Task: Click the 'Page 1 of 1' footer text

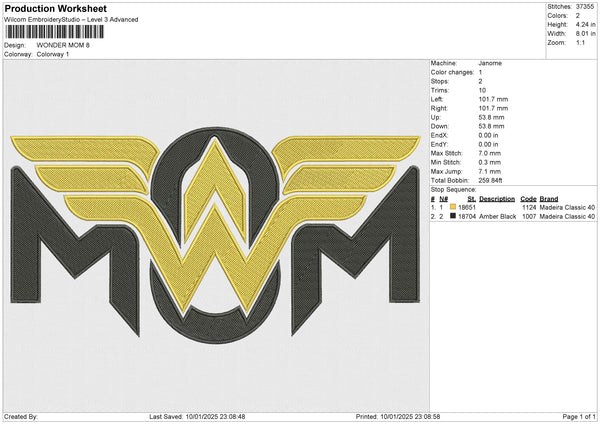Action: (579, 417)
